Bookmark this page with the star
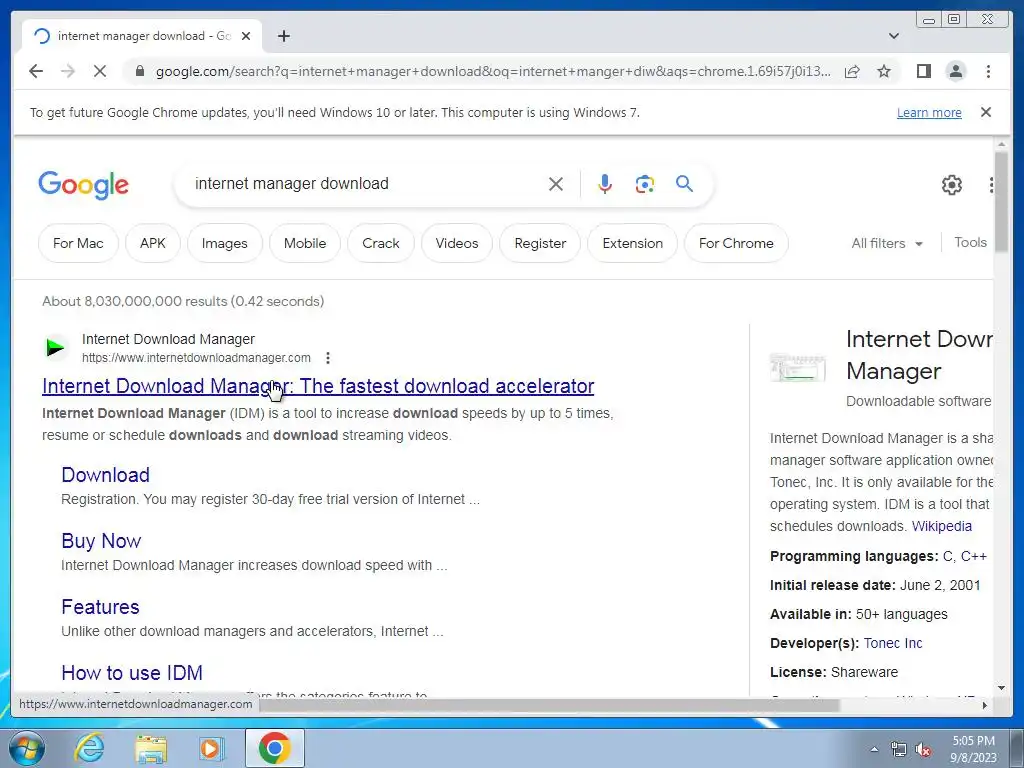This screenshot has width=1024, height=768. [884, 71]
